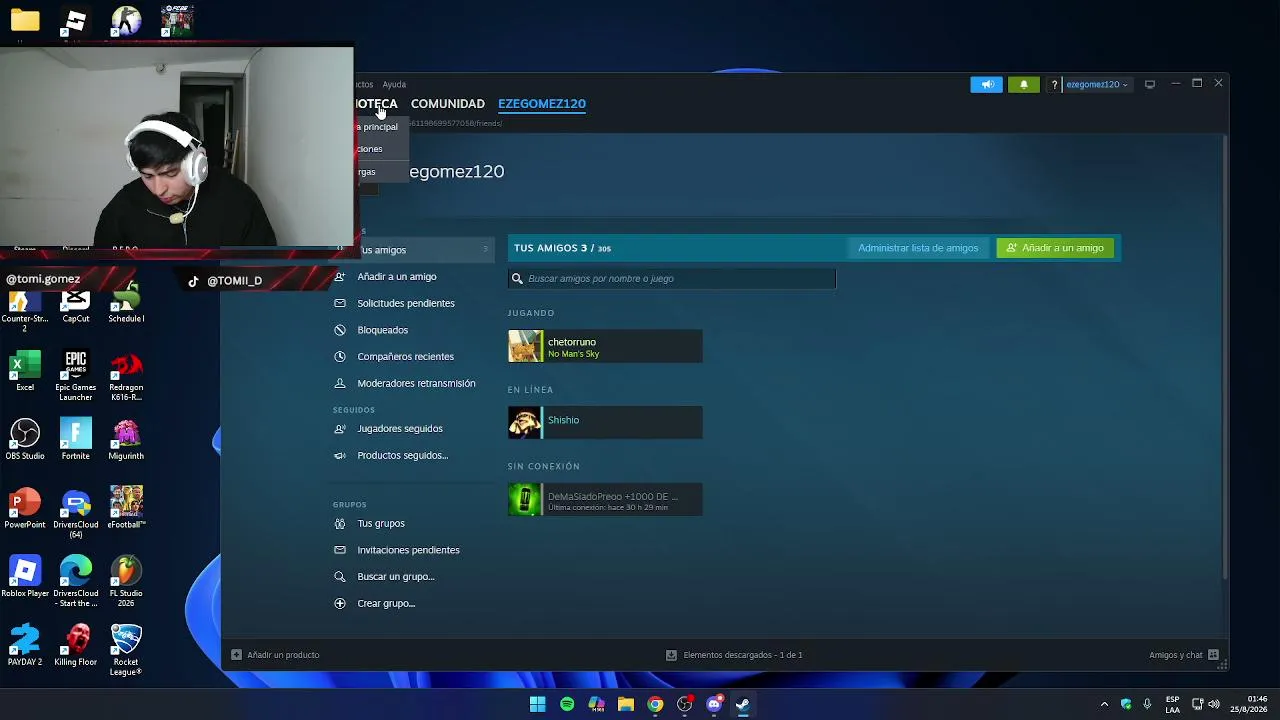Open Discord from the taskbar
The image size is (1280, 720).
[x=714, y=705]
